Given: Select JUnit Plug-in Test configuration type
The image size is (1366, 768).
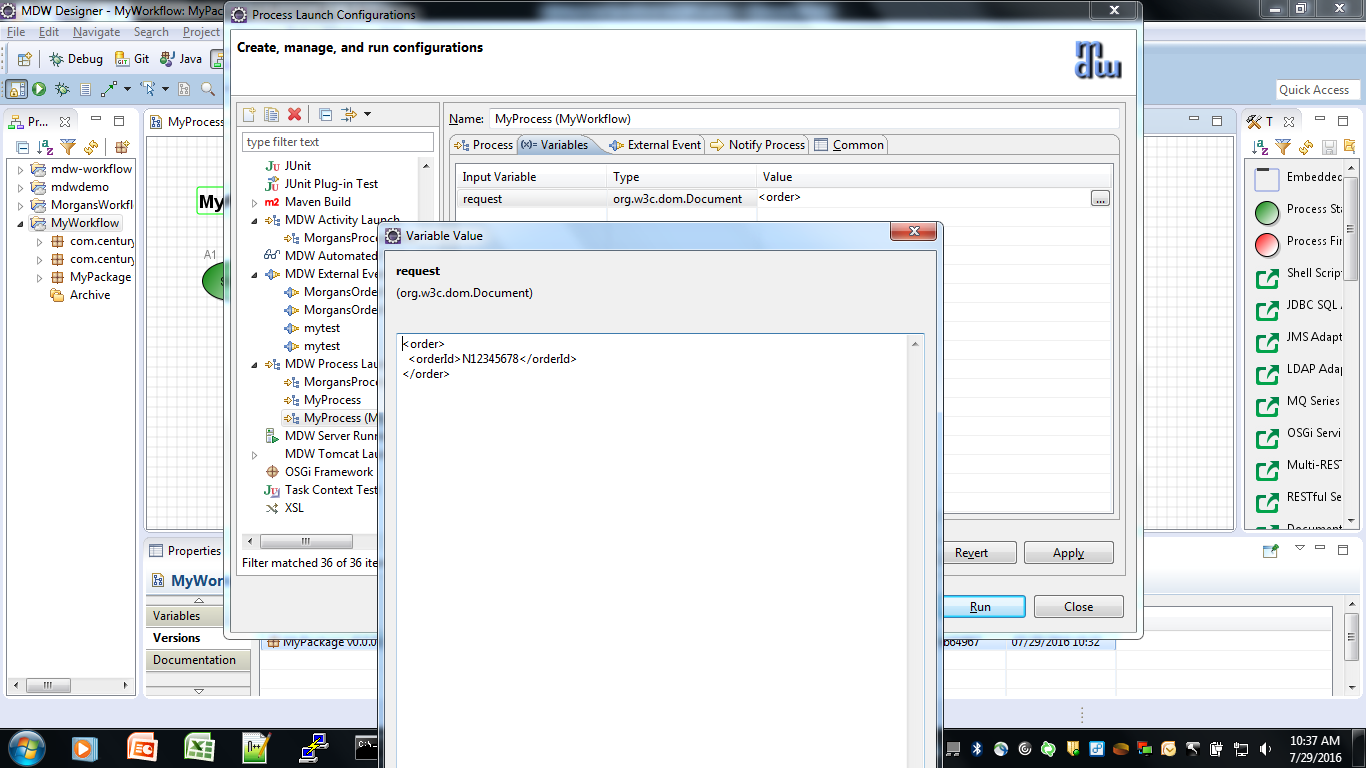Looking at the screenshot, I should 331,184.
